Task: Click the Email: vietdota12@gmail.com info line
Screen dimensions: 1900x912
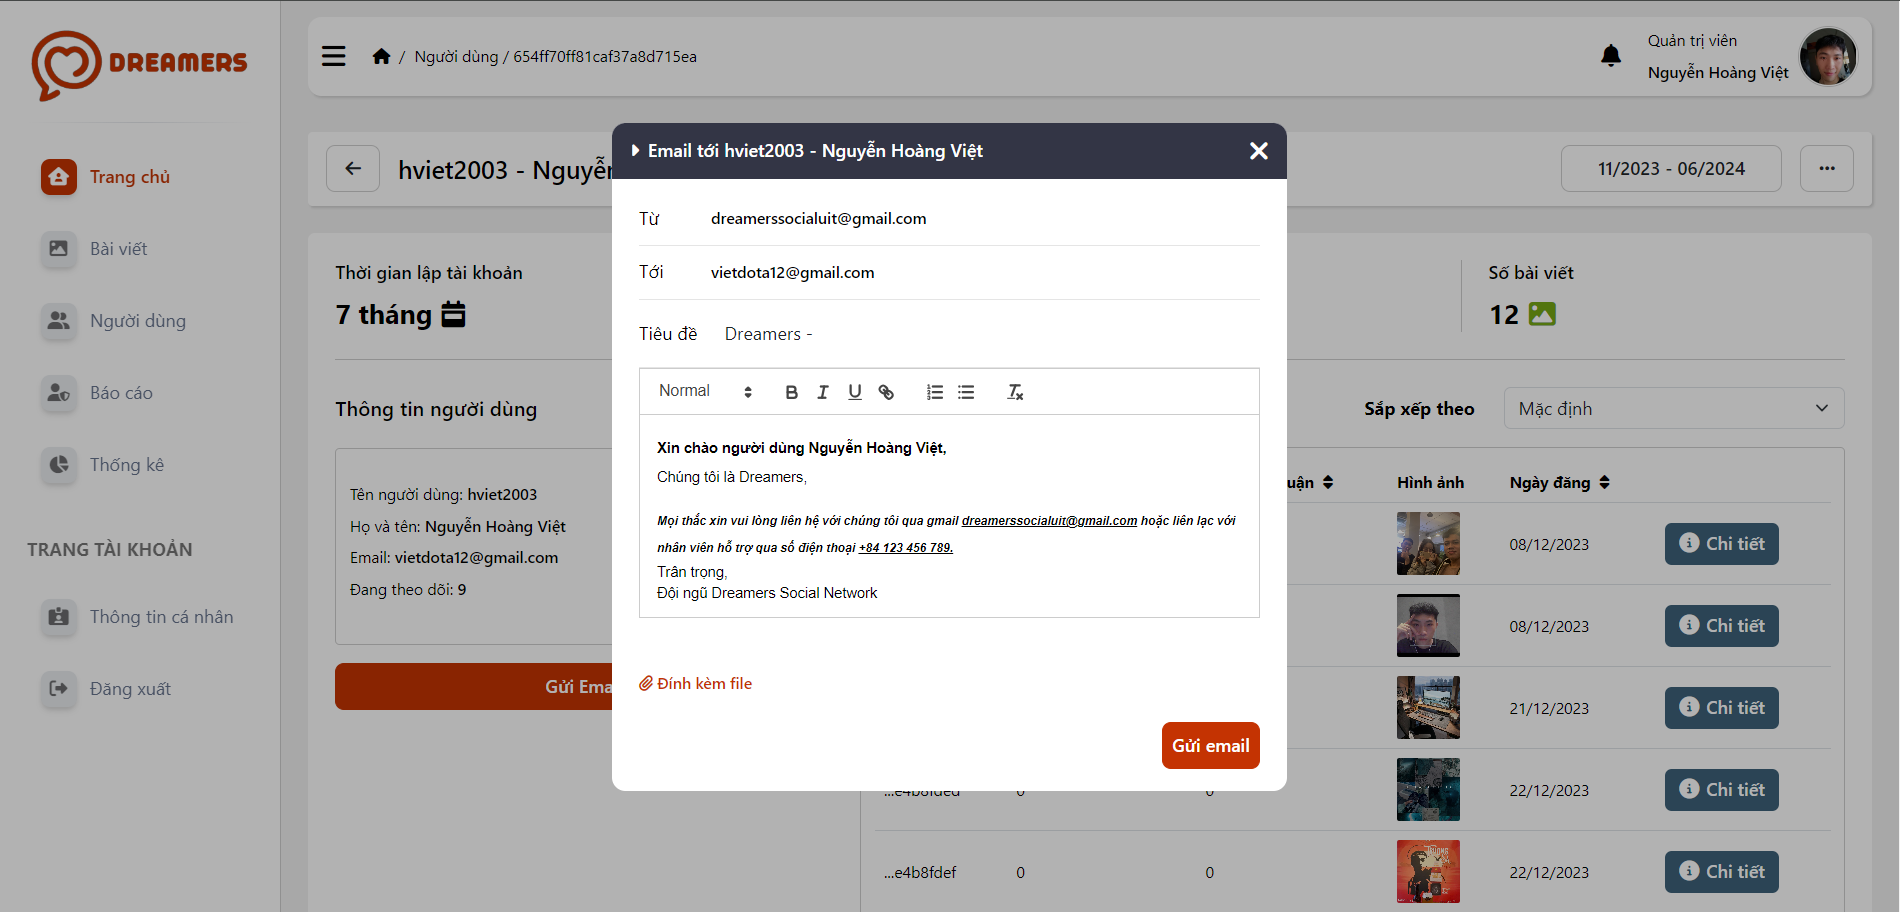Action: coord(454,558)
